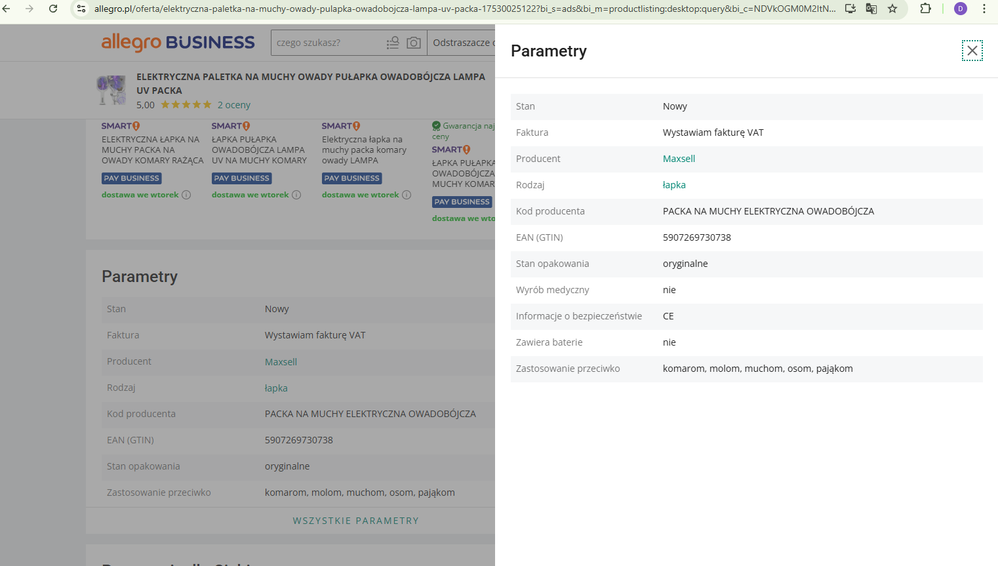Image resolution: width=998 pixels, height=566 pixels.
Task: Open the browser extensions puzzle icon
Action: pos(926,9)
